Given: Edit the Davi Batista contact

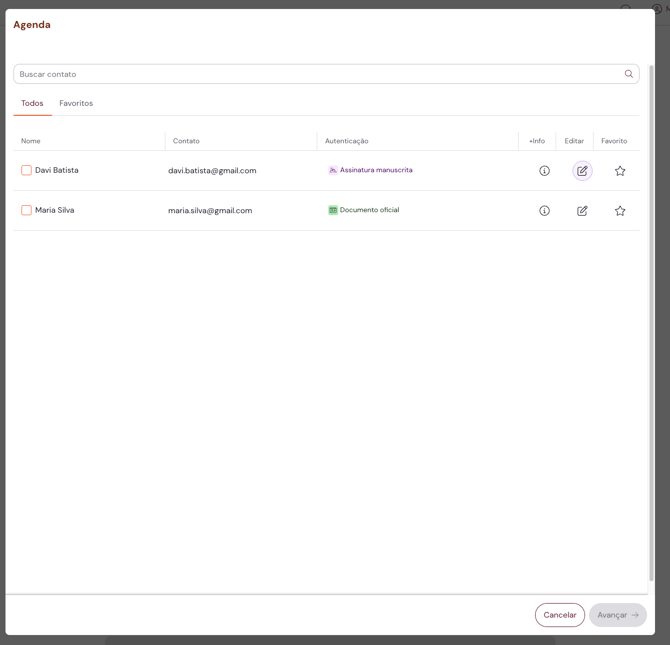Looking at the screenshot, I should pyautogui.click(x=582, y=171).
